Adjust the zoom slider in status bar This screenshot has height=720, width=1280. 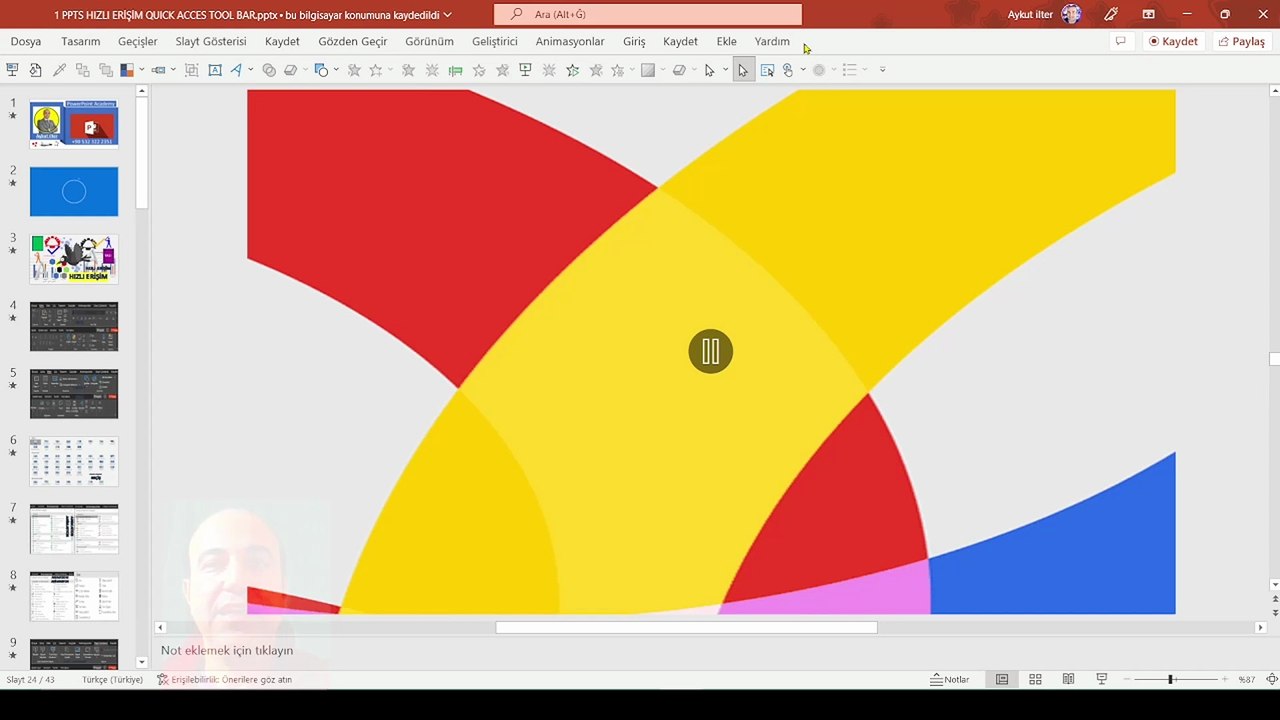point(1170,679)
